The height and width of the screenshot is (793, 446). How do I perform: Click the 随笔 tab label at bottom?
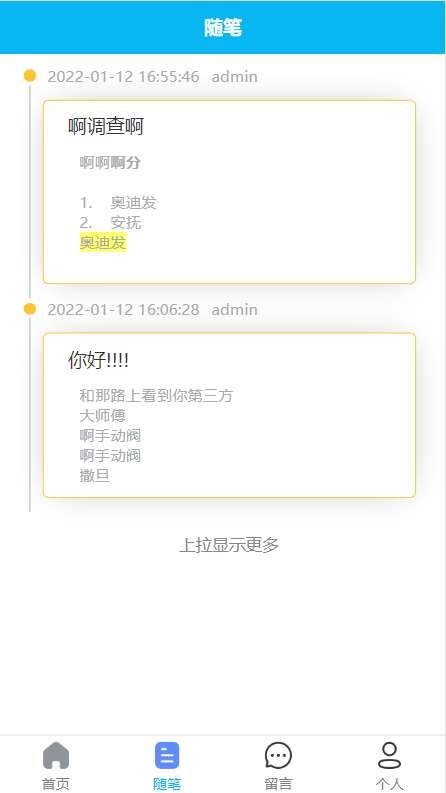167,784
